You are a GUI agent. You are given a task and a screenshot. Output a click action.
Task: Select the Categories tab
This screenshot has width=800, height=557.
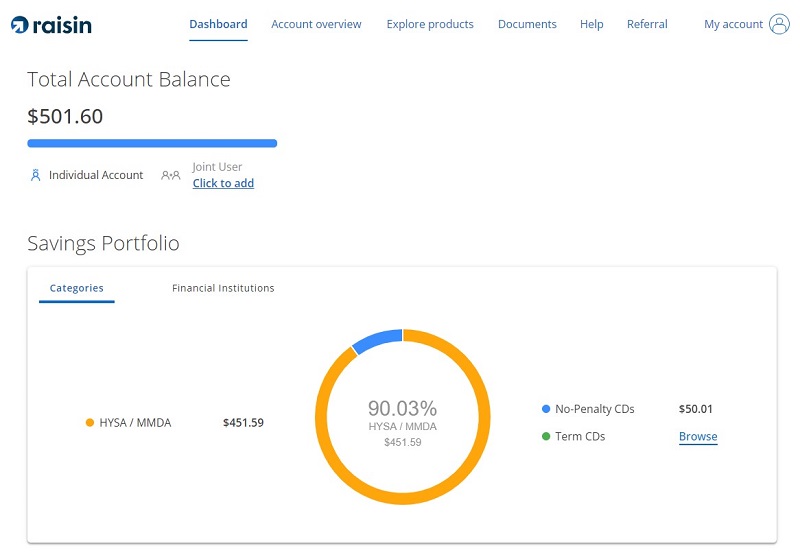76,288
